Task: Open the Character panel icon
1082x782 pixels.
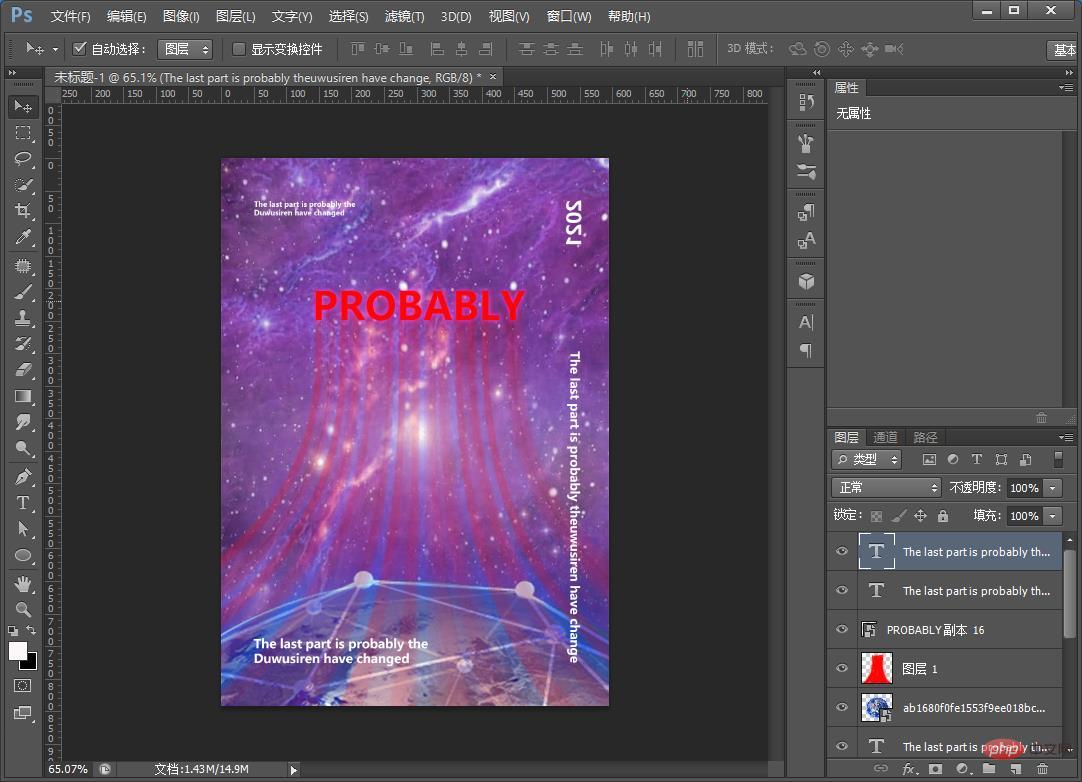Action: [x=806, y=322]
